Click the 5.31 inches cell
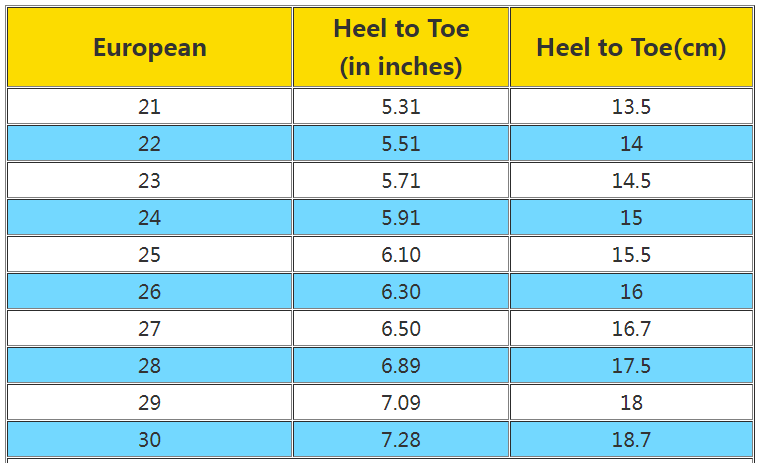The image size is (763, 463). tap(401, 106)
